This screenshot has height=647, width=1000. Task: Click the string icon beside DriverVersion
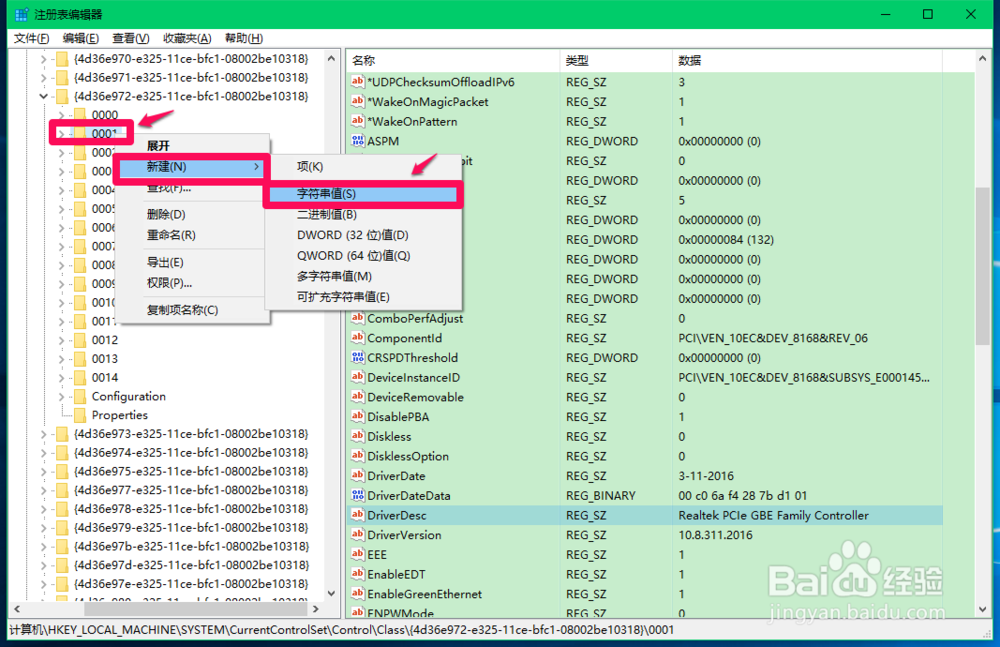(358, 535)
